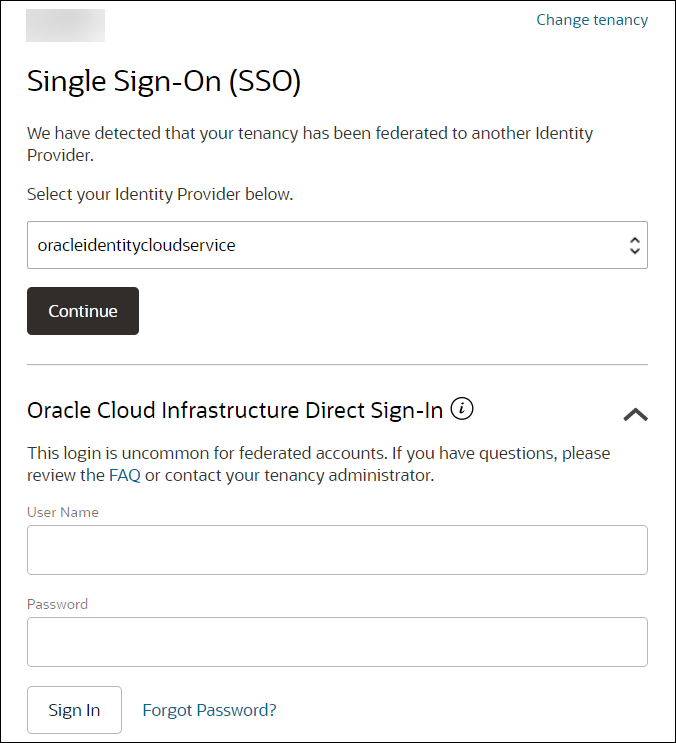676x743 pixels.
Task: Click the User Name field label
Action: (63, 512)
